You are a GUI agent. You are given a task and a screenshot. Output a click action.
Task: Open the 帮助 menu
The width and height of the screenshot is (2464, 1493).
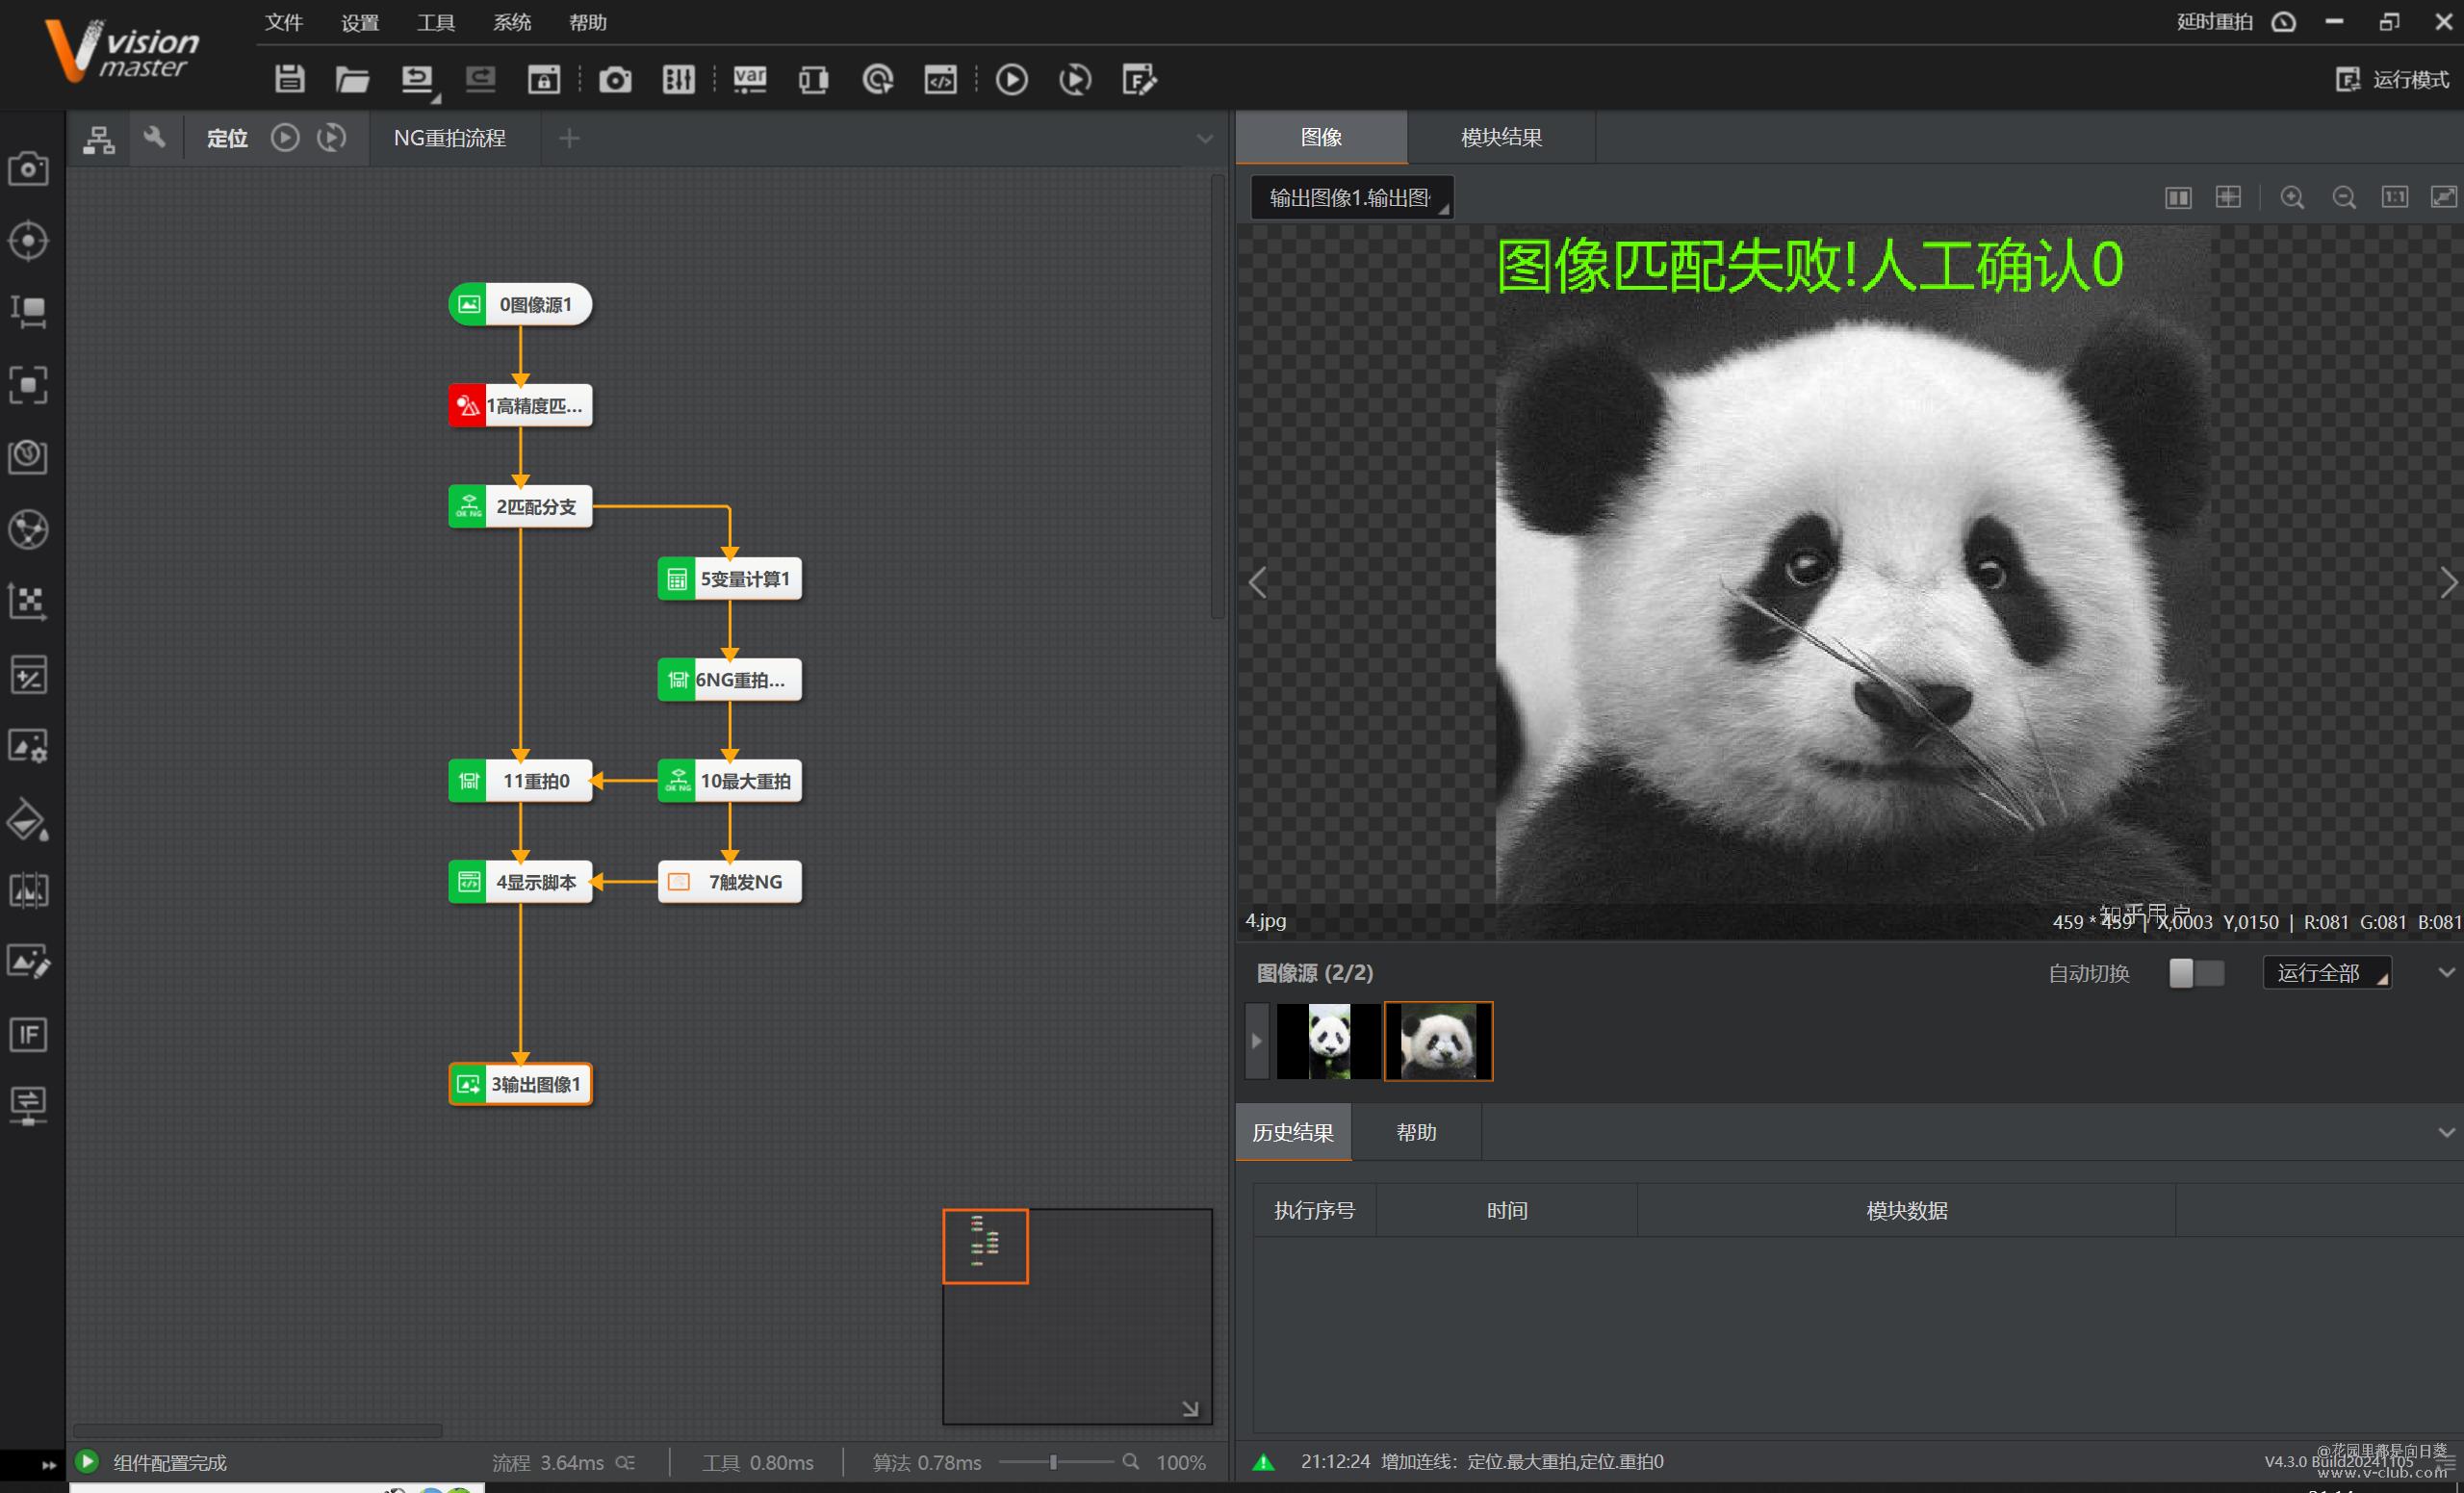point(588,22)
